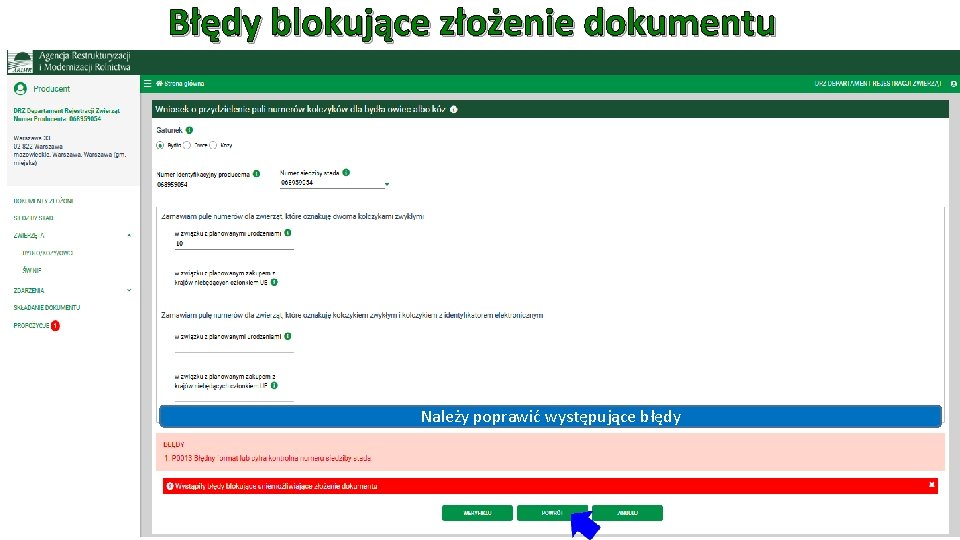
Task: Expand the Zdarzenia sidebar section
Action: tap(129, 290)
